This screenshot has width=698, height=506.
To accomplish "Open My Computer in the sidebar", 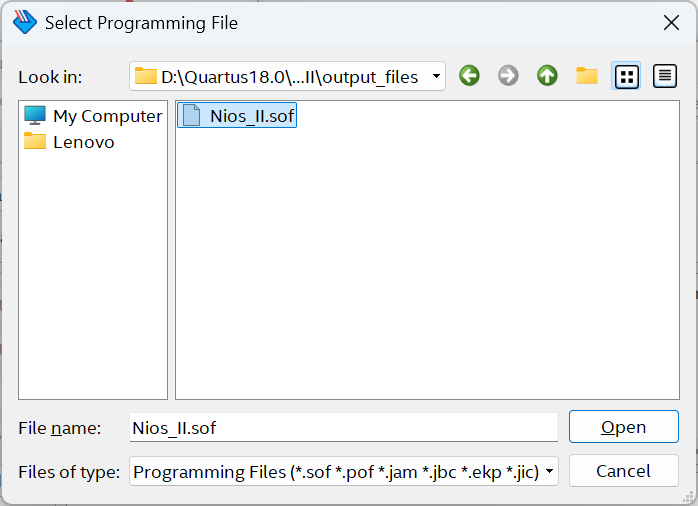I will (93, 116).
